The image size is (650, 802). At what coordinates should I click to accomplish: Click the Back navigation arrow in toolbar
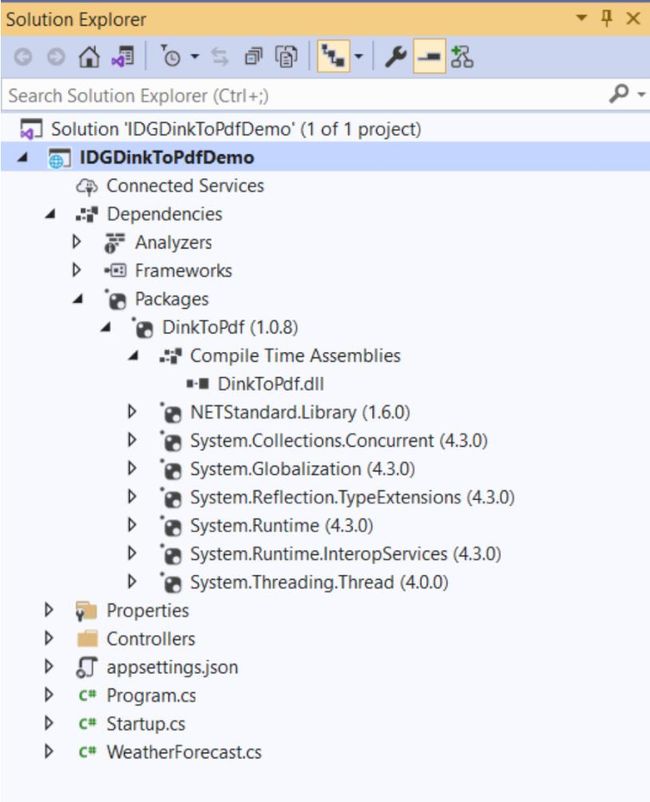tap(23, 57)
